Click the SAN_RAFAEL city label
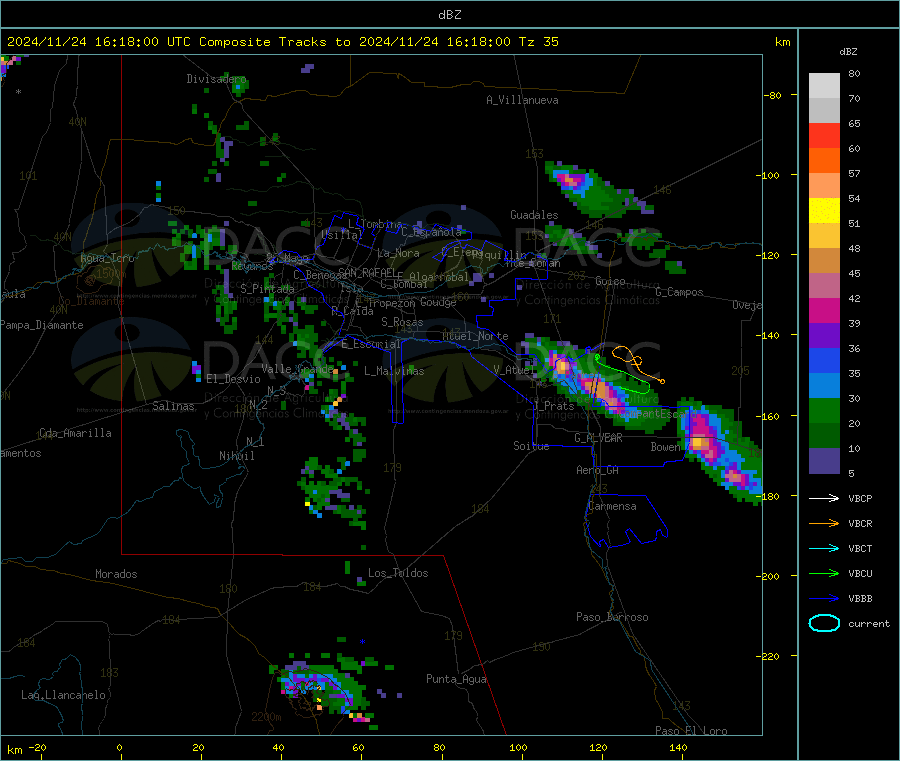 [x=368, y=272]
